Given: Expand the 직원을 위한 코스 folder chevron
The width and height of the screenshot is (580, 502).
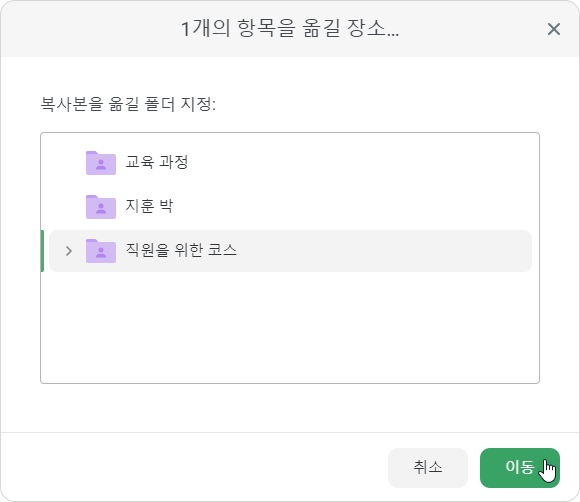Looking at the screenshot, I should tap(69, 251).
